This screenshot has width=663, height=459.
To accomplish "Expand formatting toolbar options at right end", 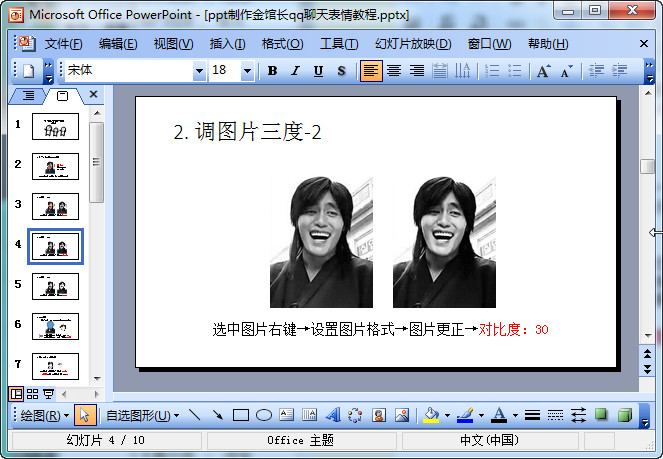I will click(649, 71).
